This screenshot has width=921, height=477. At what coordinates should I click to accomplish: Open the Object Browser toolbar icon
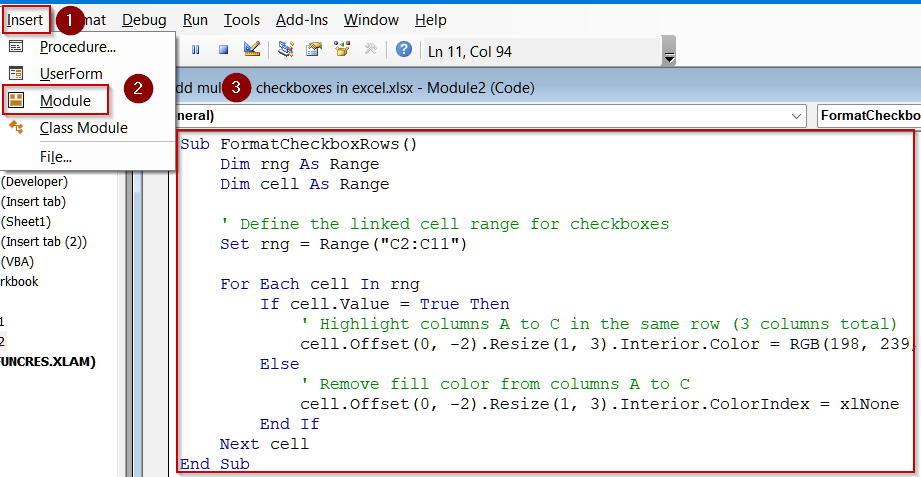tap(342, 49)
